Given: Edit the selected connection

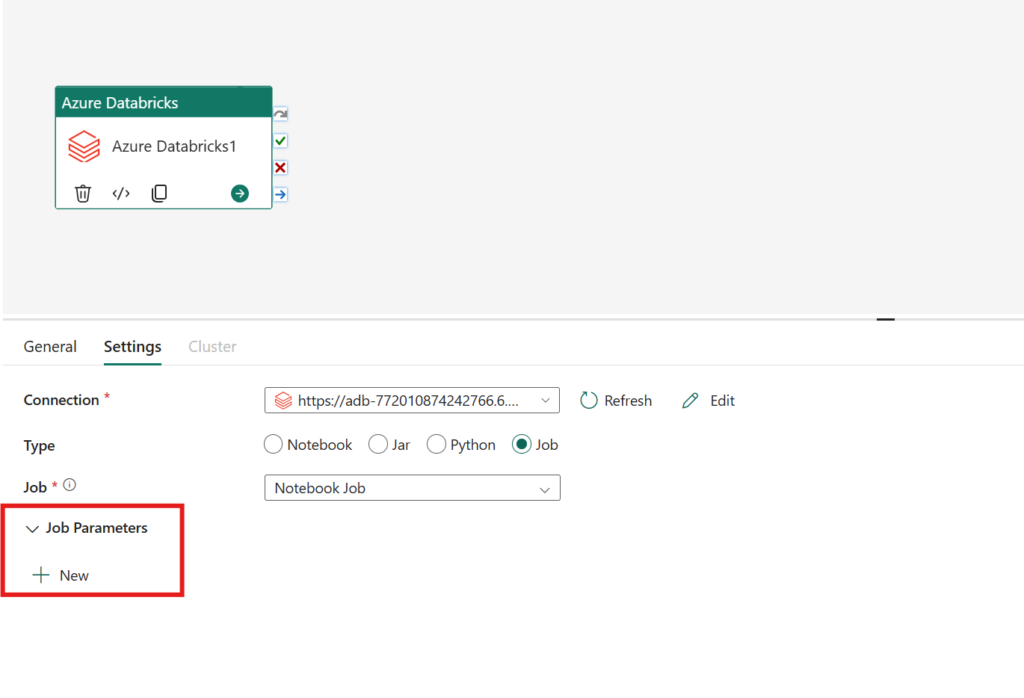Looking at the screenshot, I should (x=709, y=400).
